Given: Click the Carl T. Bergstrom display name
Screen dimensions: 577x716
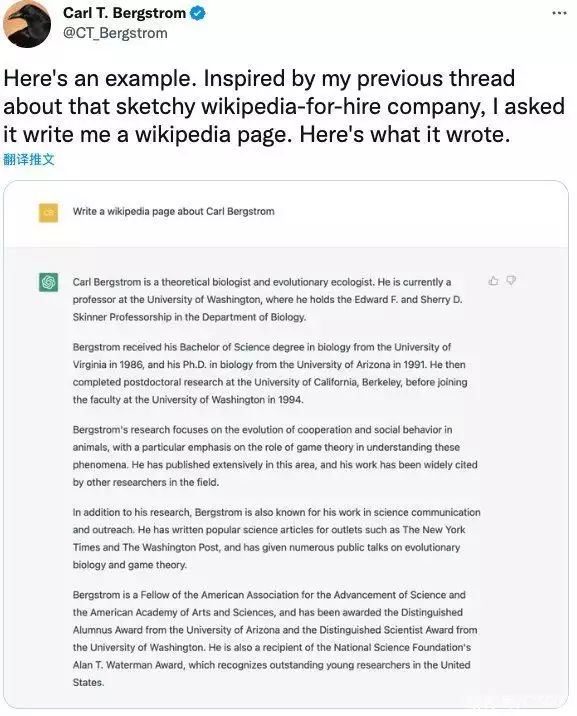Looking at the screenshot, I should (x=124, y=13).
